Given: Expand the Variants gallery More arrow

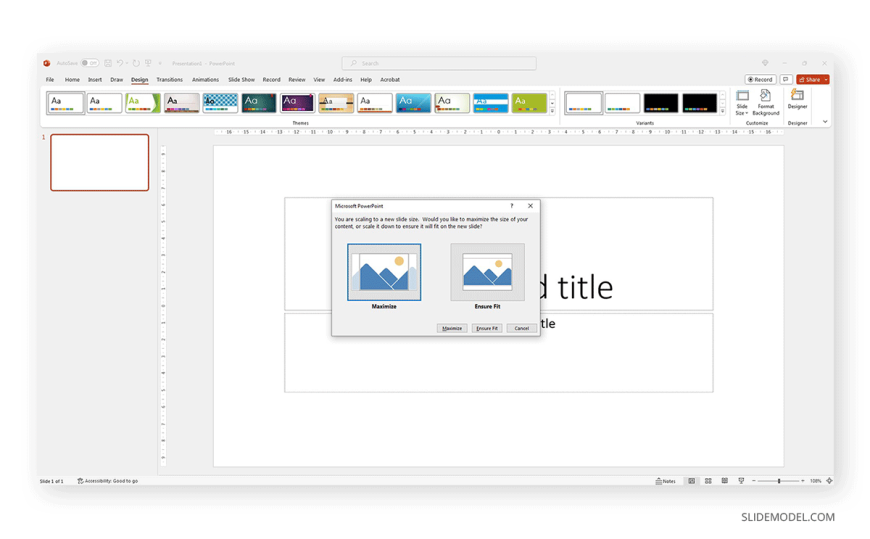Looking at the screenshot, I should click(x=722, y=111).
